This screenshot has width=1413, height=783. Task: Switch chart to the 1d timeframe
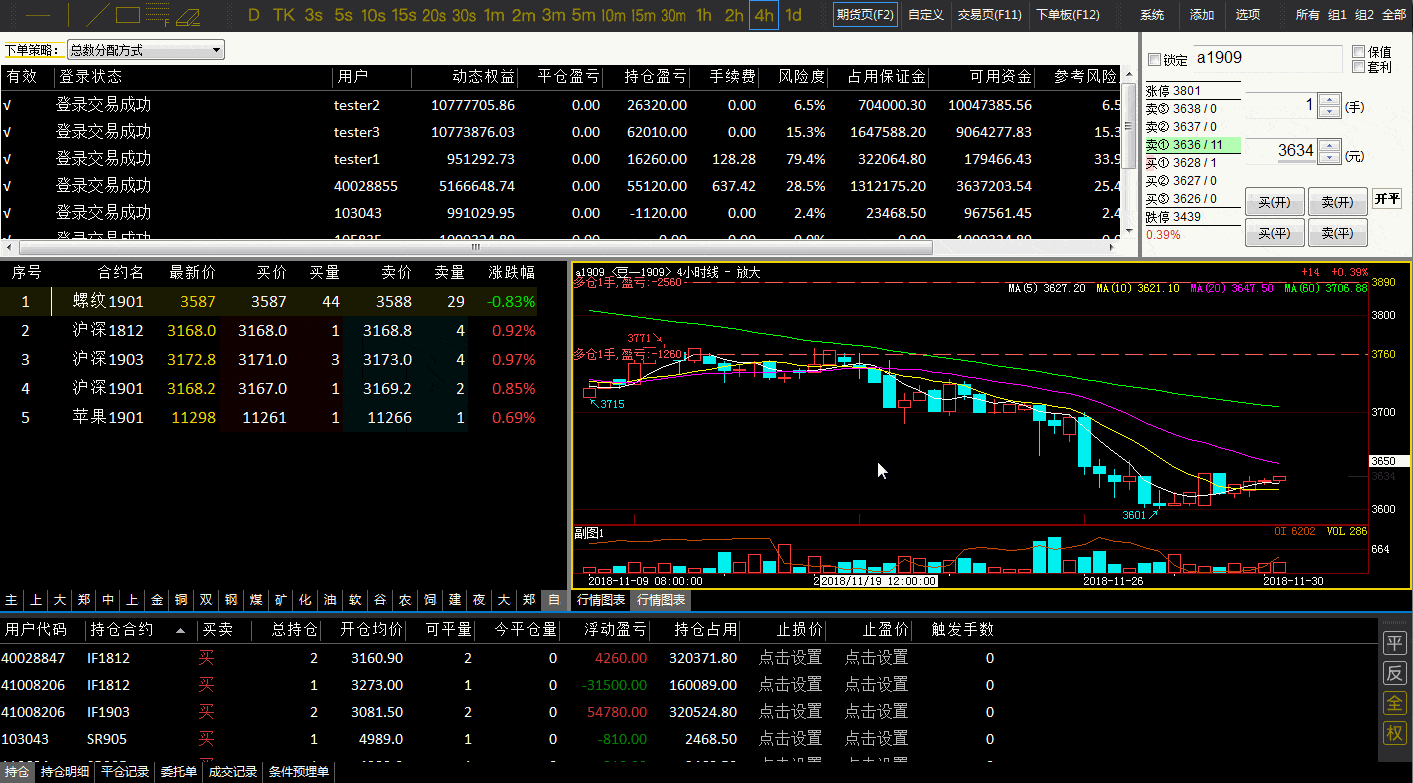coord(793,15)
